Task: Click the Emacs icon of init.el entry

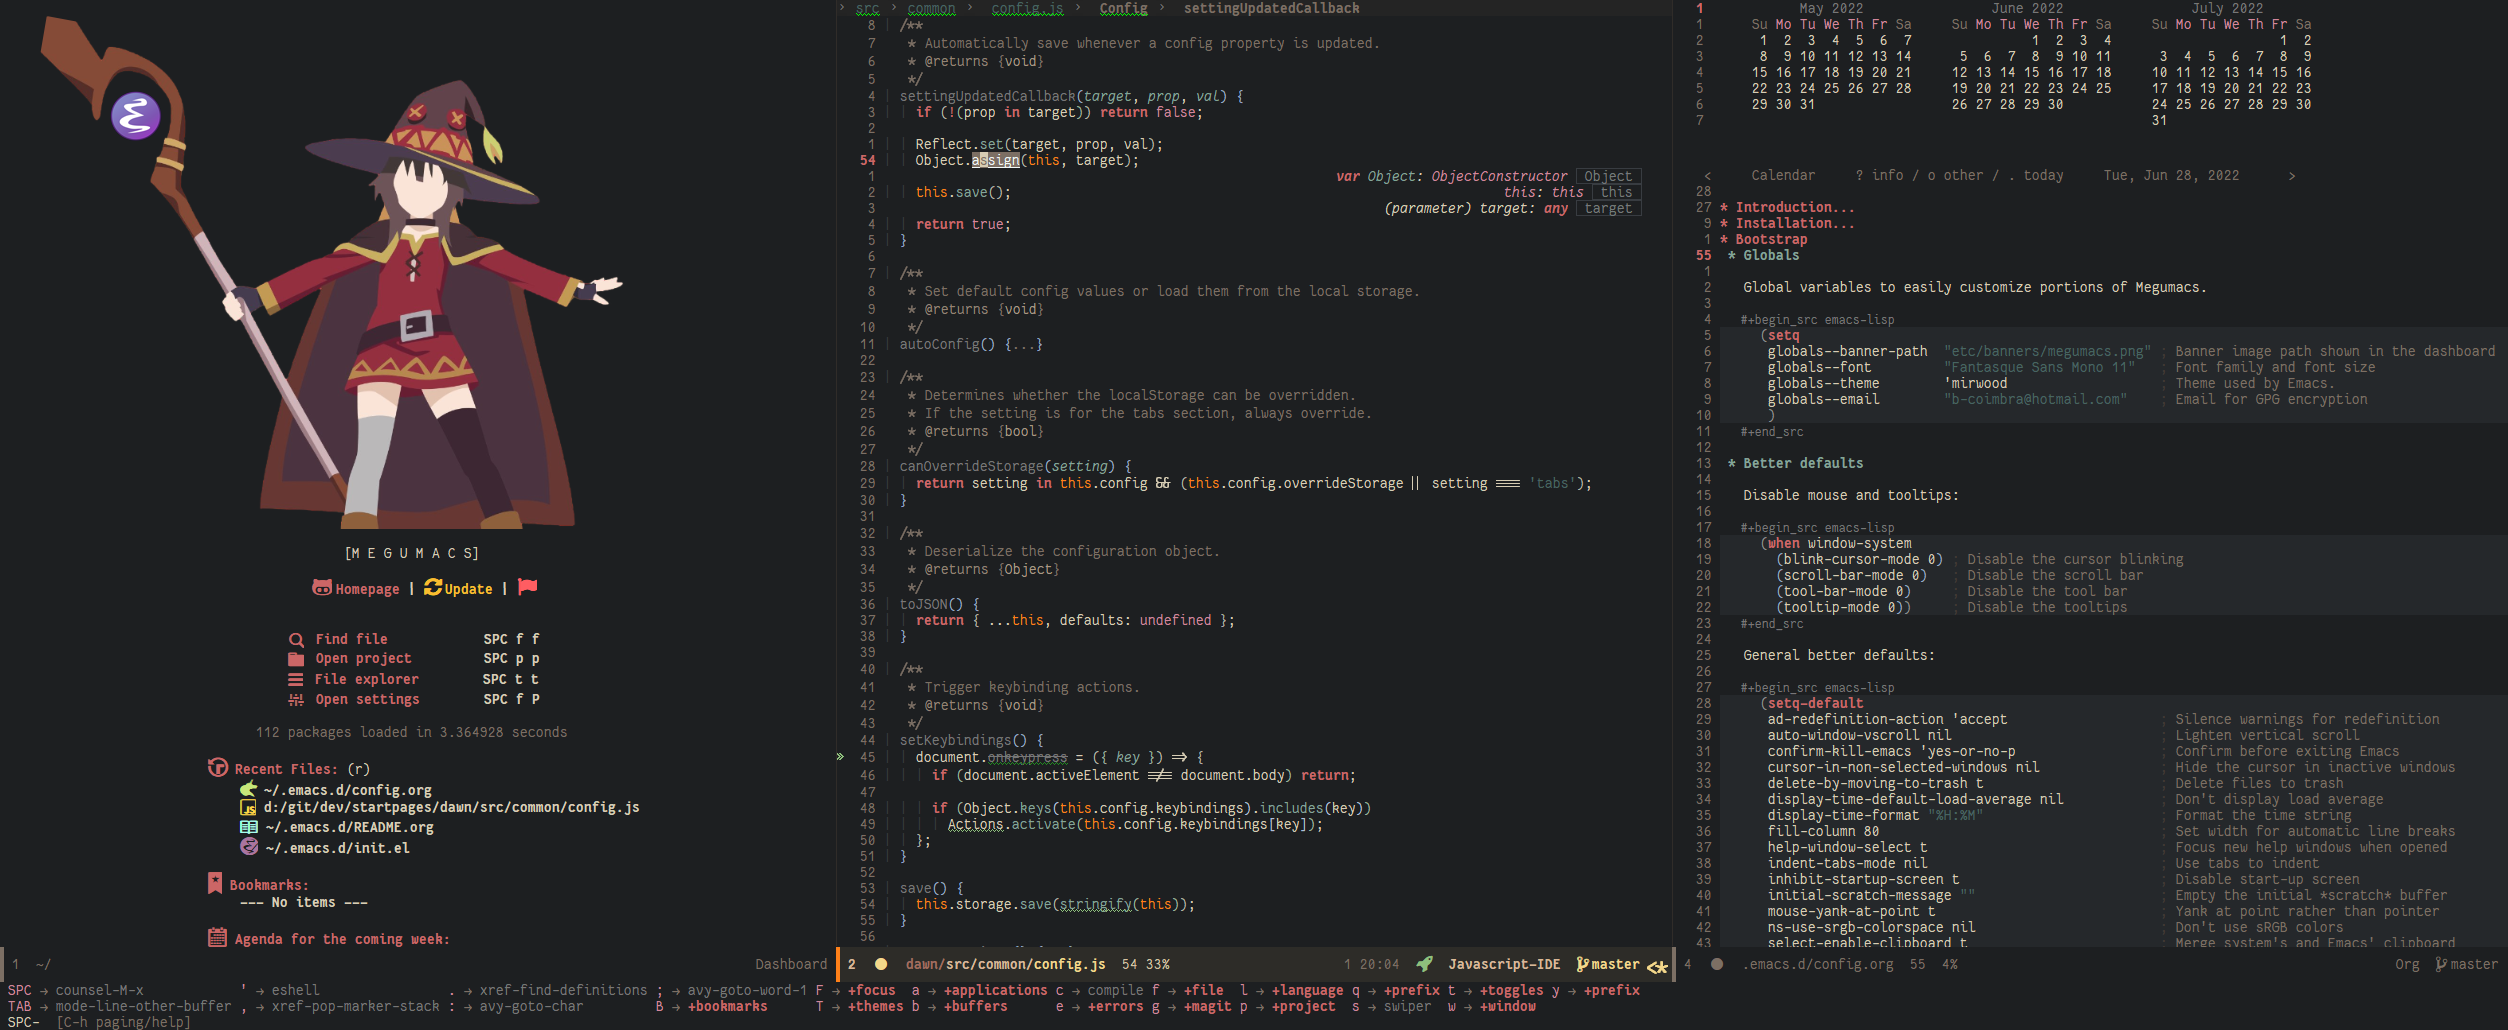Action: [249, 847]
